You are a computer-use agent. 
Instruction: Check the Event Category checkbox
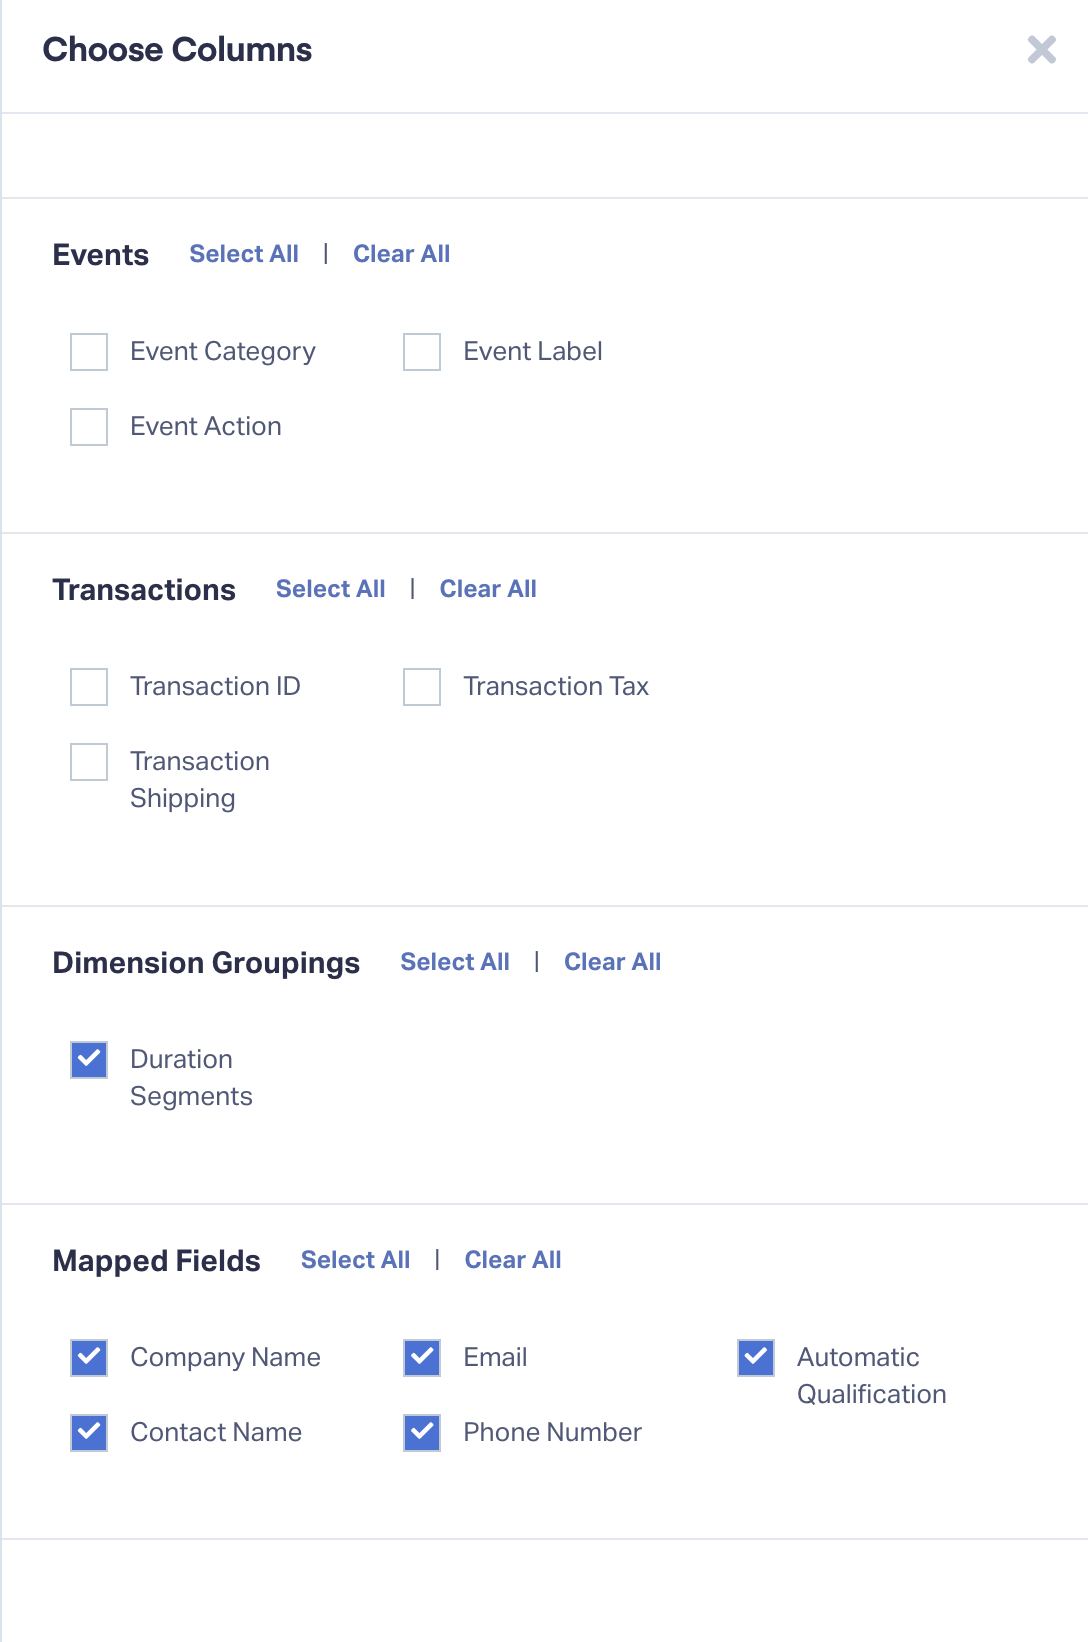click(89, 352)
